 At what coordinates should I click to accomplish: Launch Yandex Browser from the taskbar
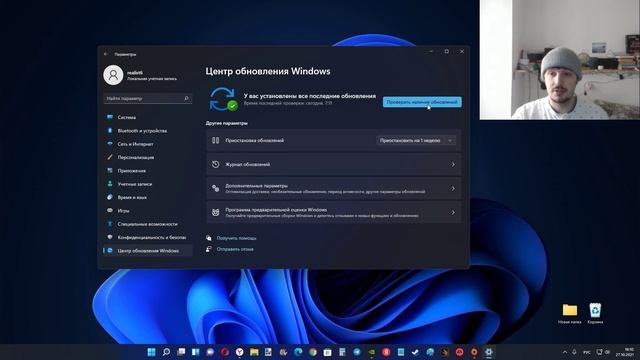[x=240, y=352]
